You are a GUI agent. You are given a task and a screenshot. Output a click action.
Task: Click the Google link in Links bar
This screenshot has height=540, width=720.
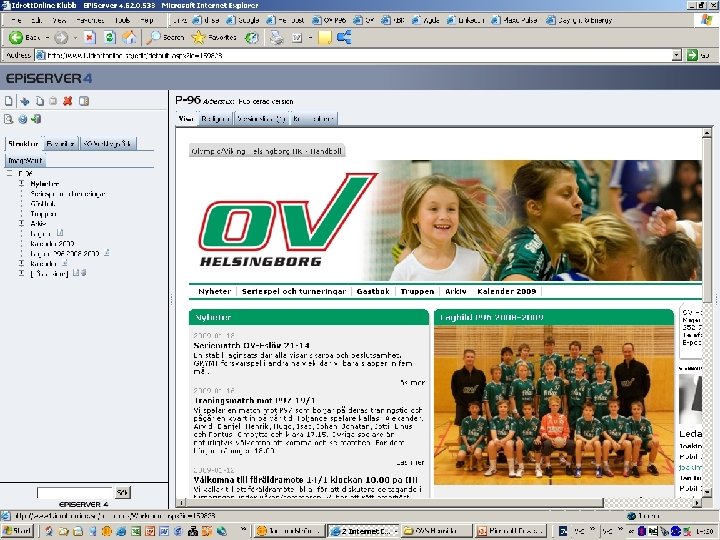tap(244, 20)
